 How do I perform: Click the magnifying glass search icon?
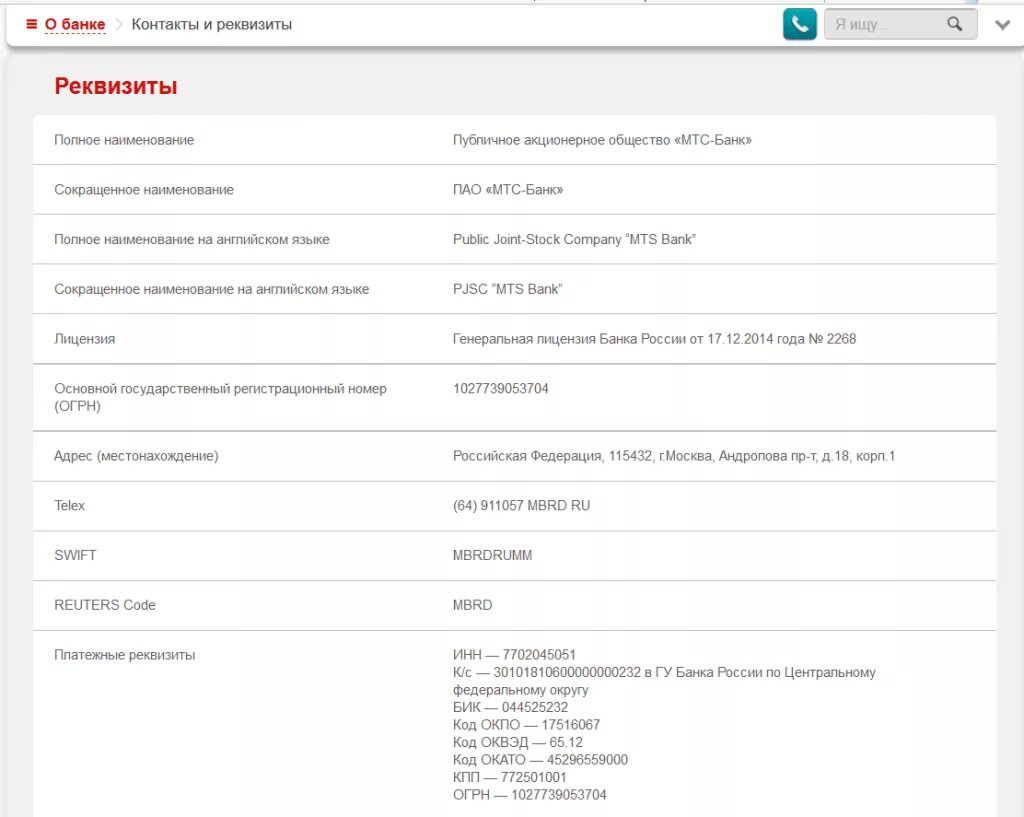954,24
